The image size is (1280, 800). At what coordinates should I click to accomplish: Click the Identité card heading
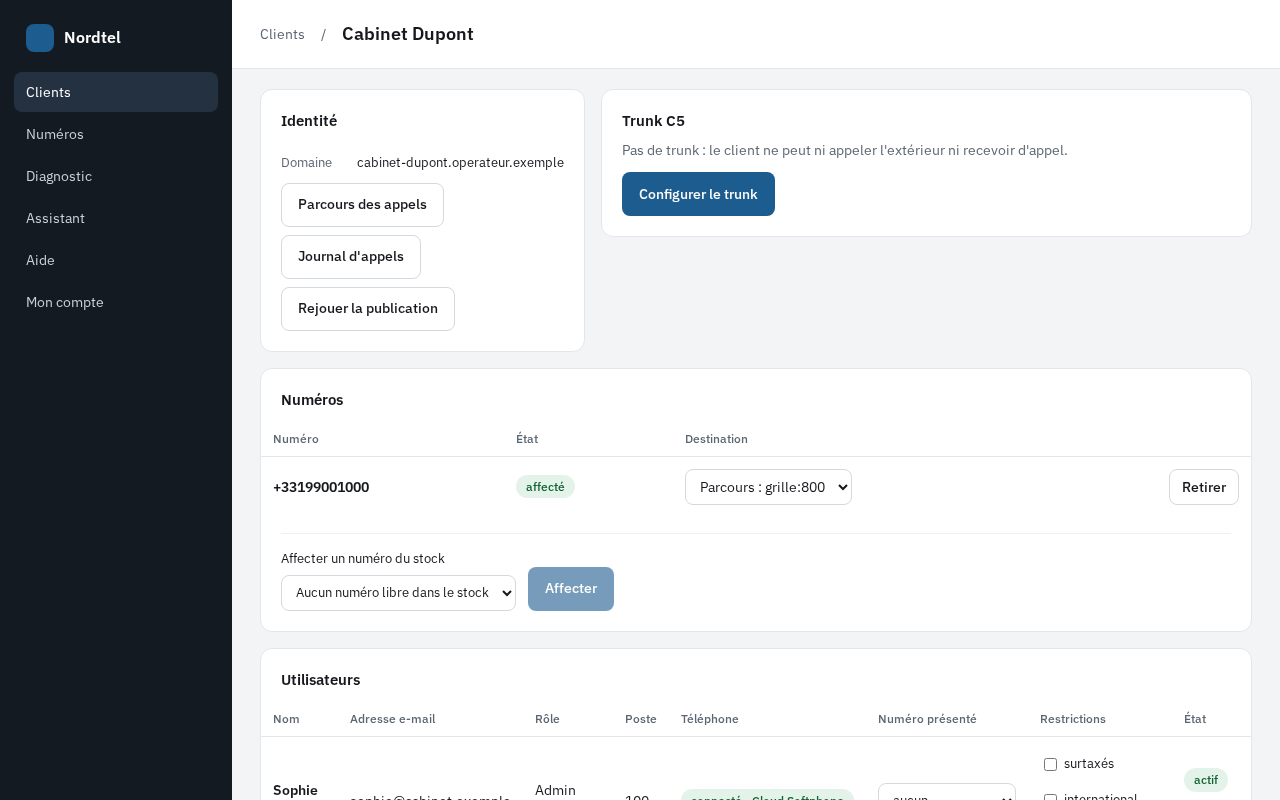tap(309, 121)
